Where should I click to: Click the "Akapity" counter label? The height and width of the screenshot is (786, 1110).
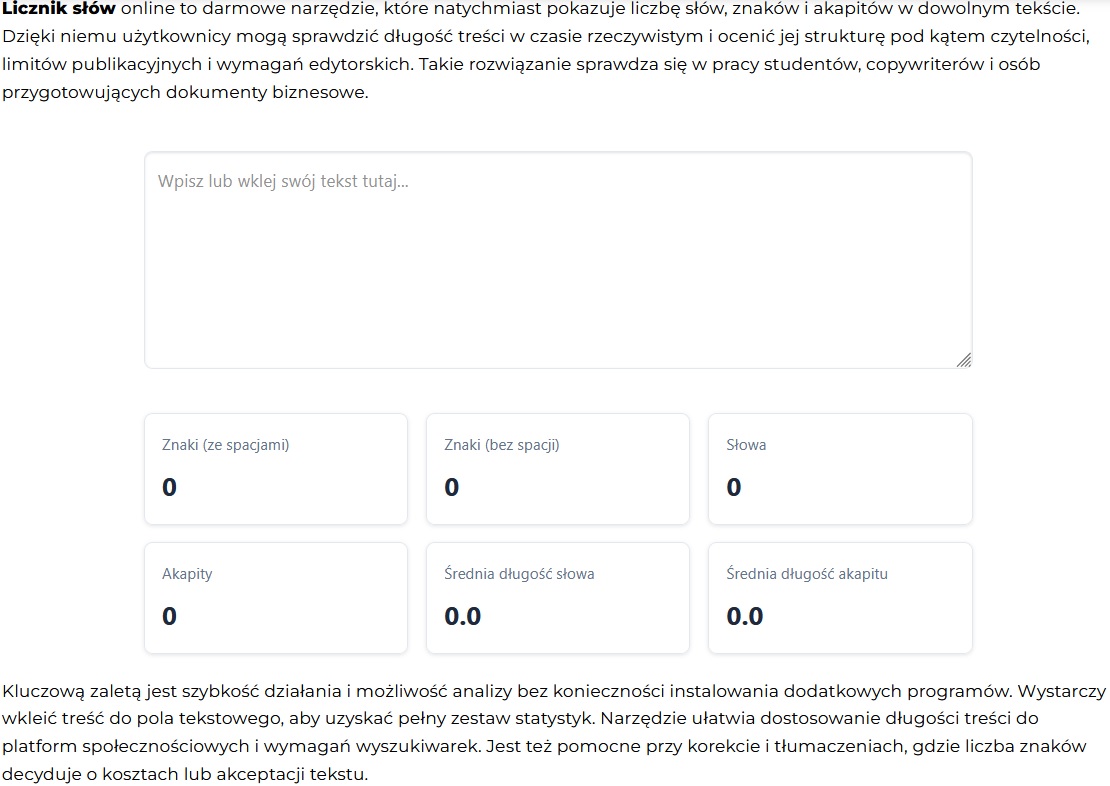[187, 574]
